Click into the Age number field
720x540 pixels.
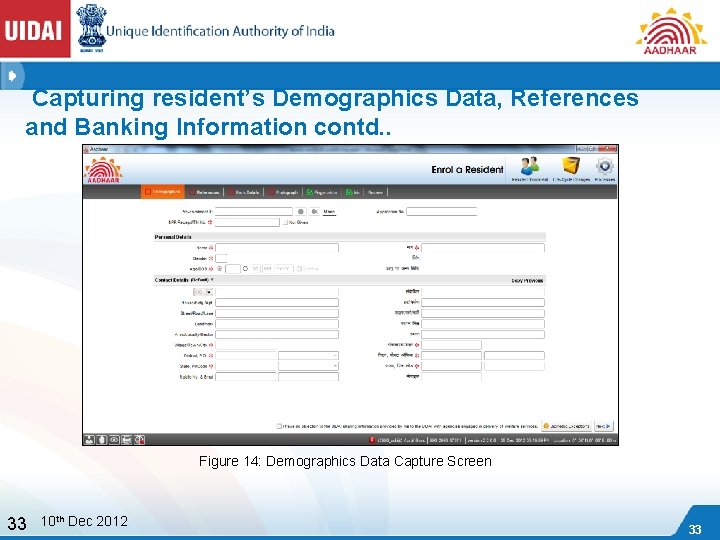[233, 269]
